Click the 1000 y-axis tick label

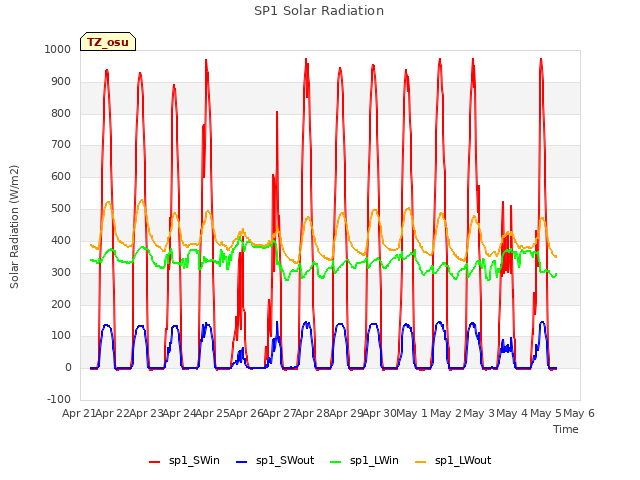[x=58, y=49]
